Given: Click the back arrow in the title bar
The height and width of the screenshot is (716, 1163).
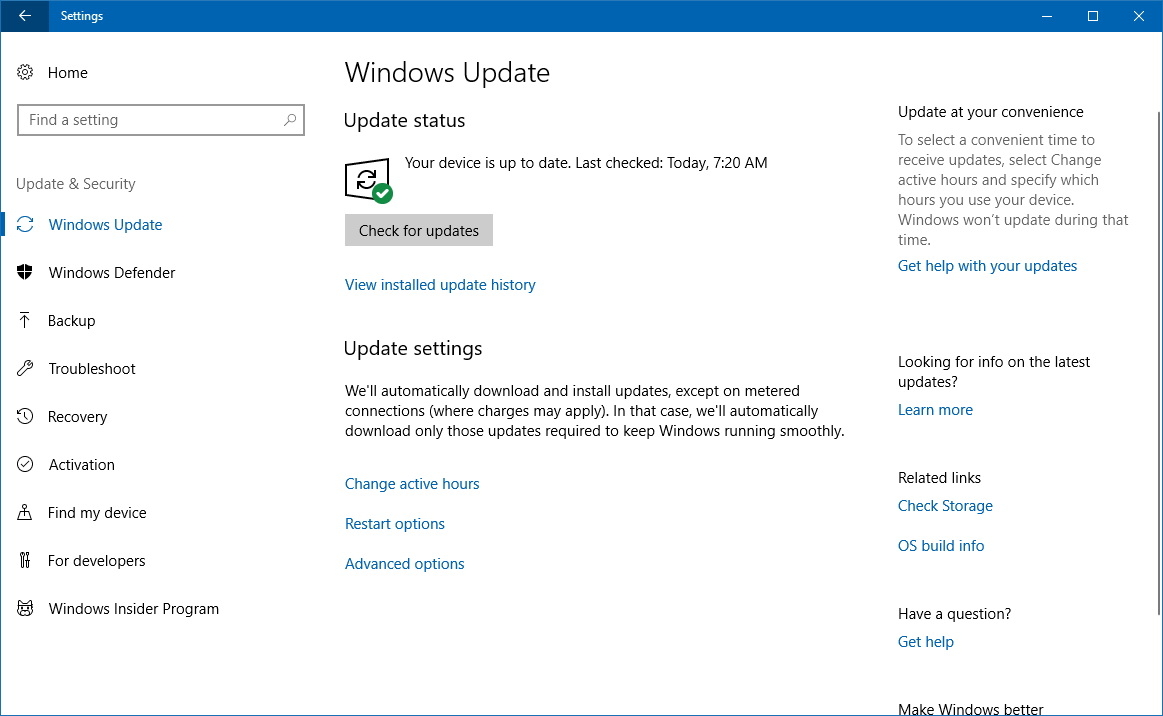Looking at the screenshot, I should (x=24, y=16).
